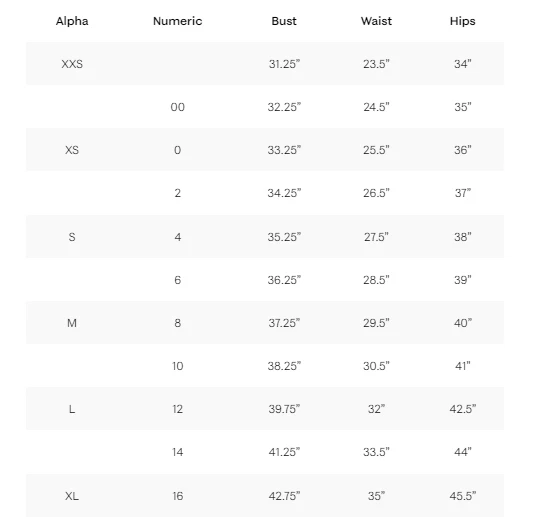Image resolution: width=536 pixels, height=517 pixels.
Task: Select the XS alpha size cell
Action: pos(72,150)
